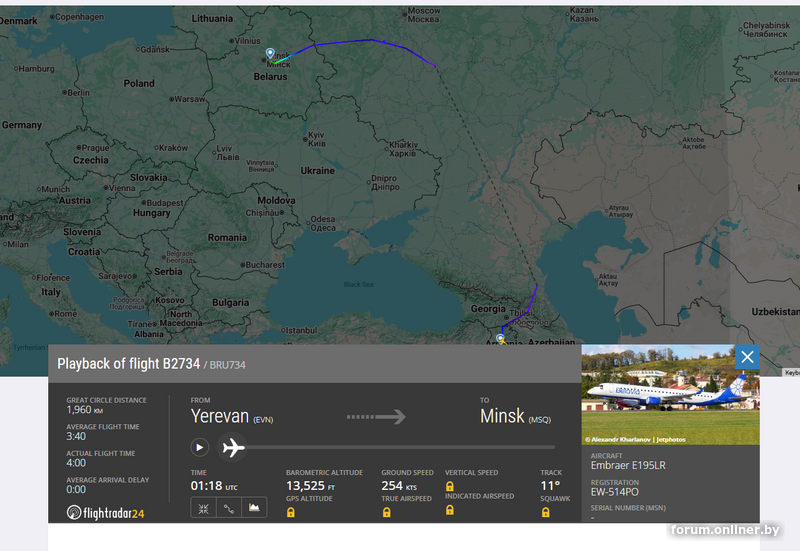Click the EW-514PO registration

tap(614, 492)
